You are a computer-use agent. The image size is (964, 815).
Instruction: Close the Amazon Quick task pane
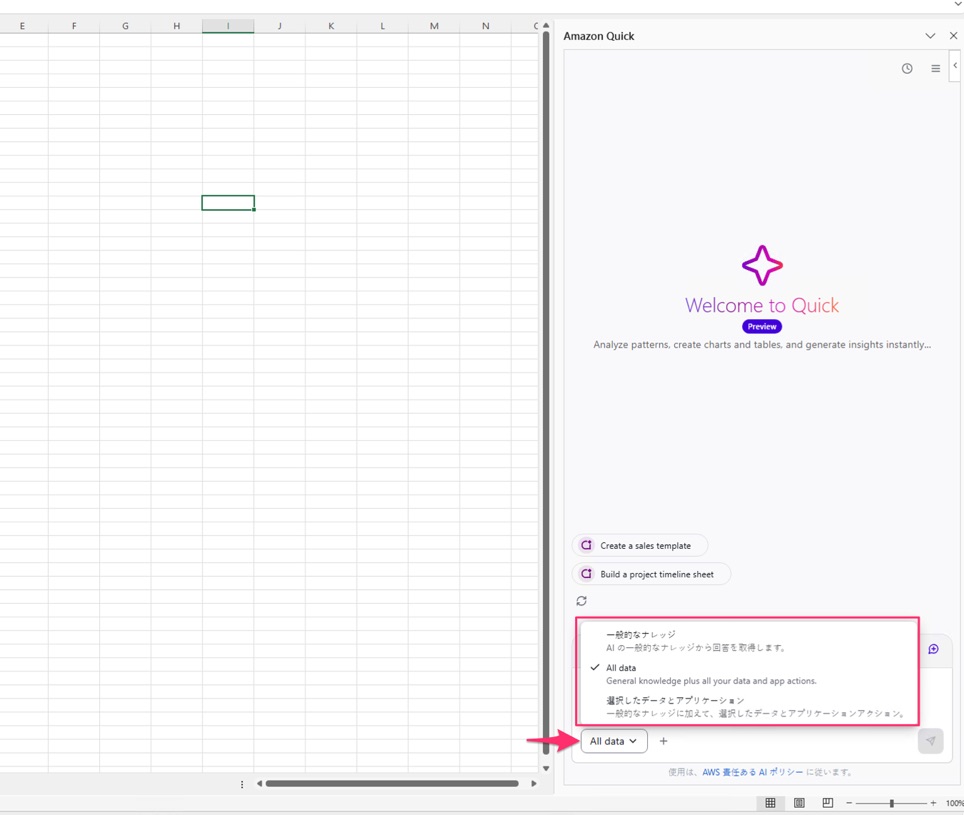[954, 36]
